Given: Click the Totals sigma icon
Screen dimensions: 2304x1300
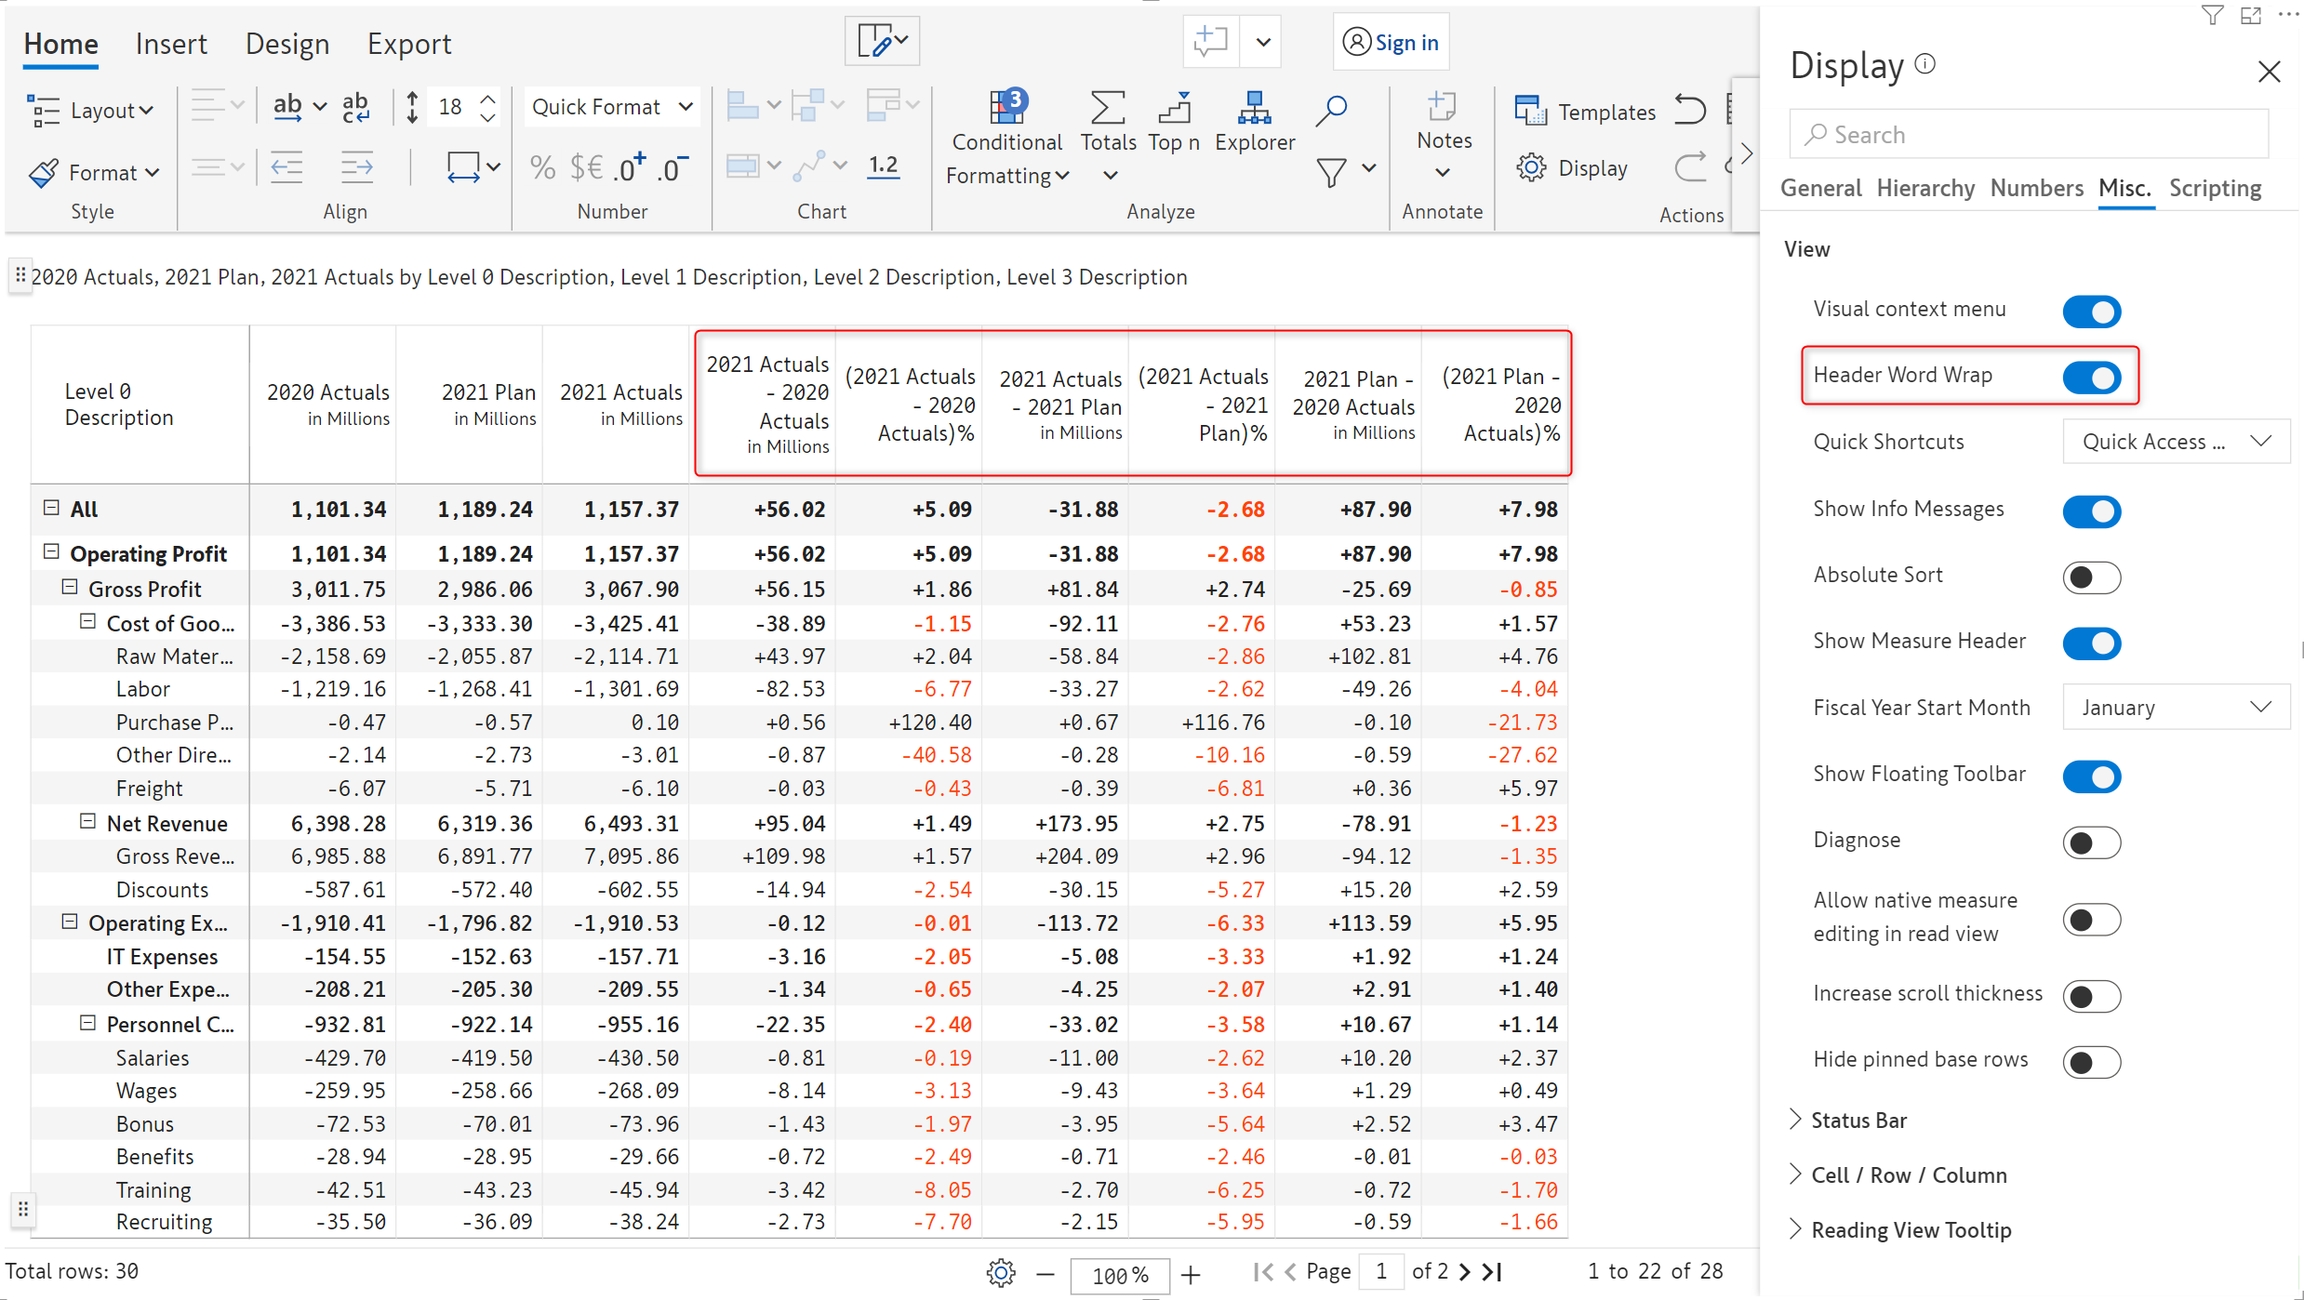Looking at the screenshot, I should pyautogui.click(x=1107, y=107).
